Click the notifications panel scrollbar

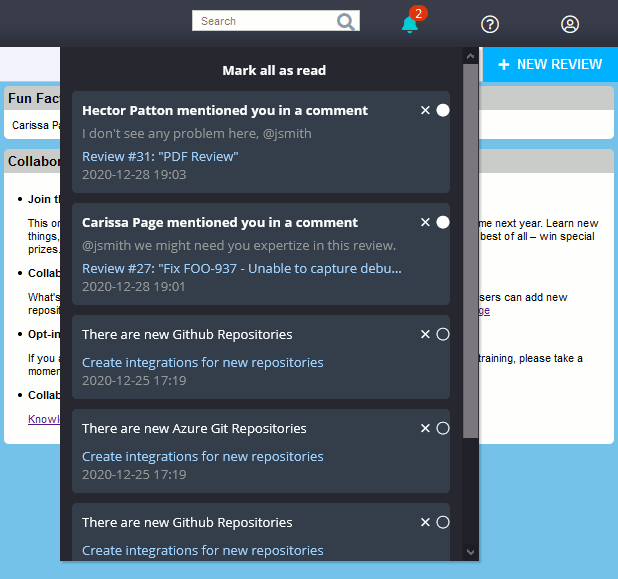pos(470,250)
